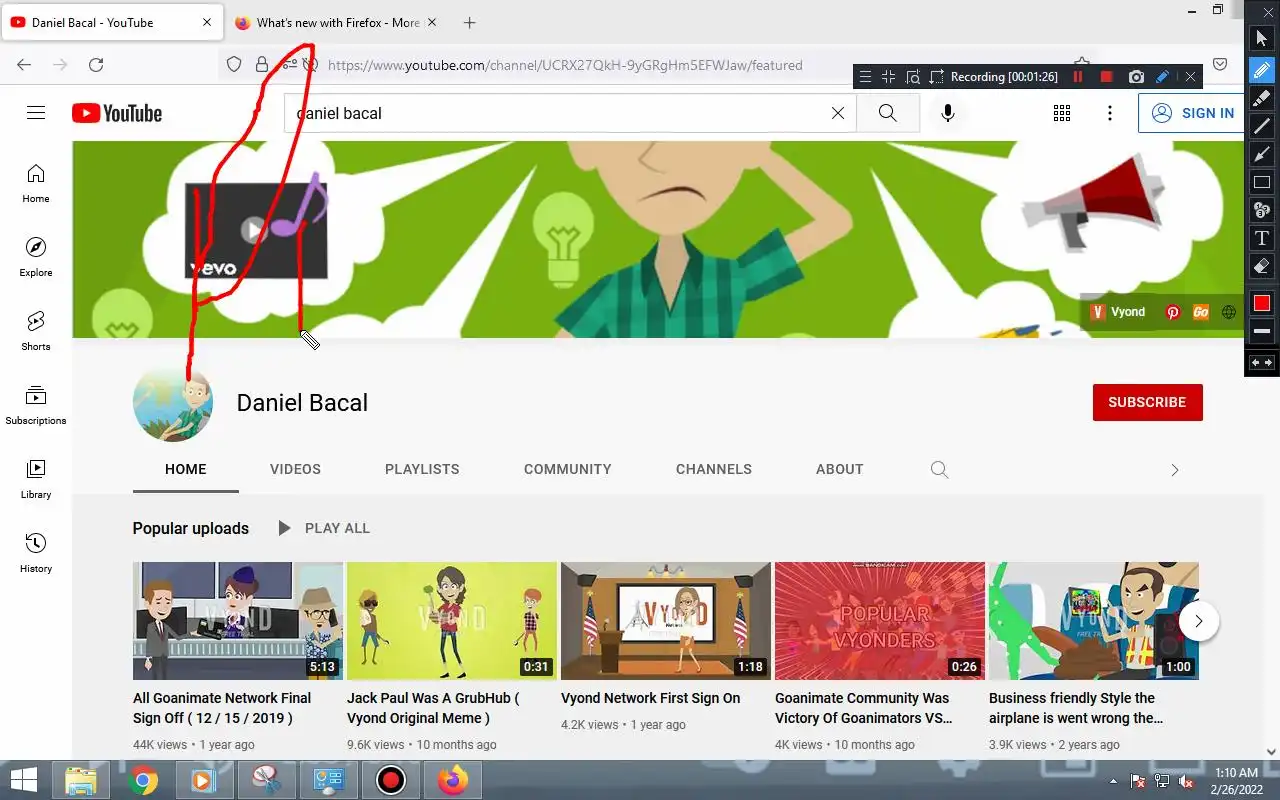
Task: Open Jack Paul Was A GrubHub thumbnail
Action: (452, 621)
